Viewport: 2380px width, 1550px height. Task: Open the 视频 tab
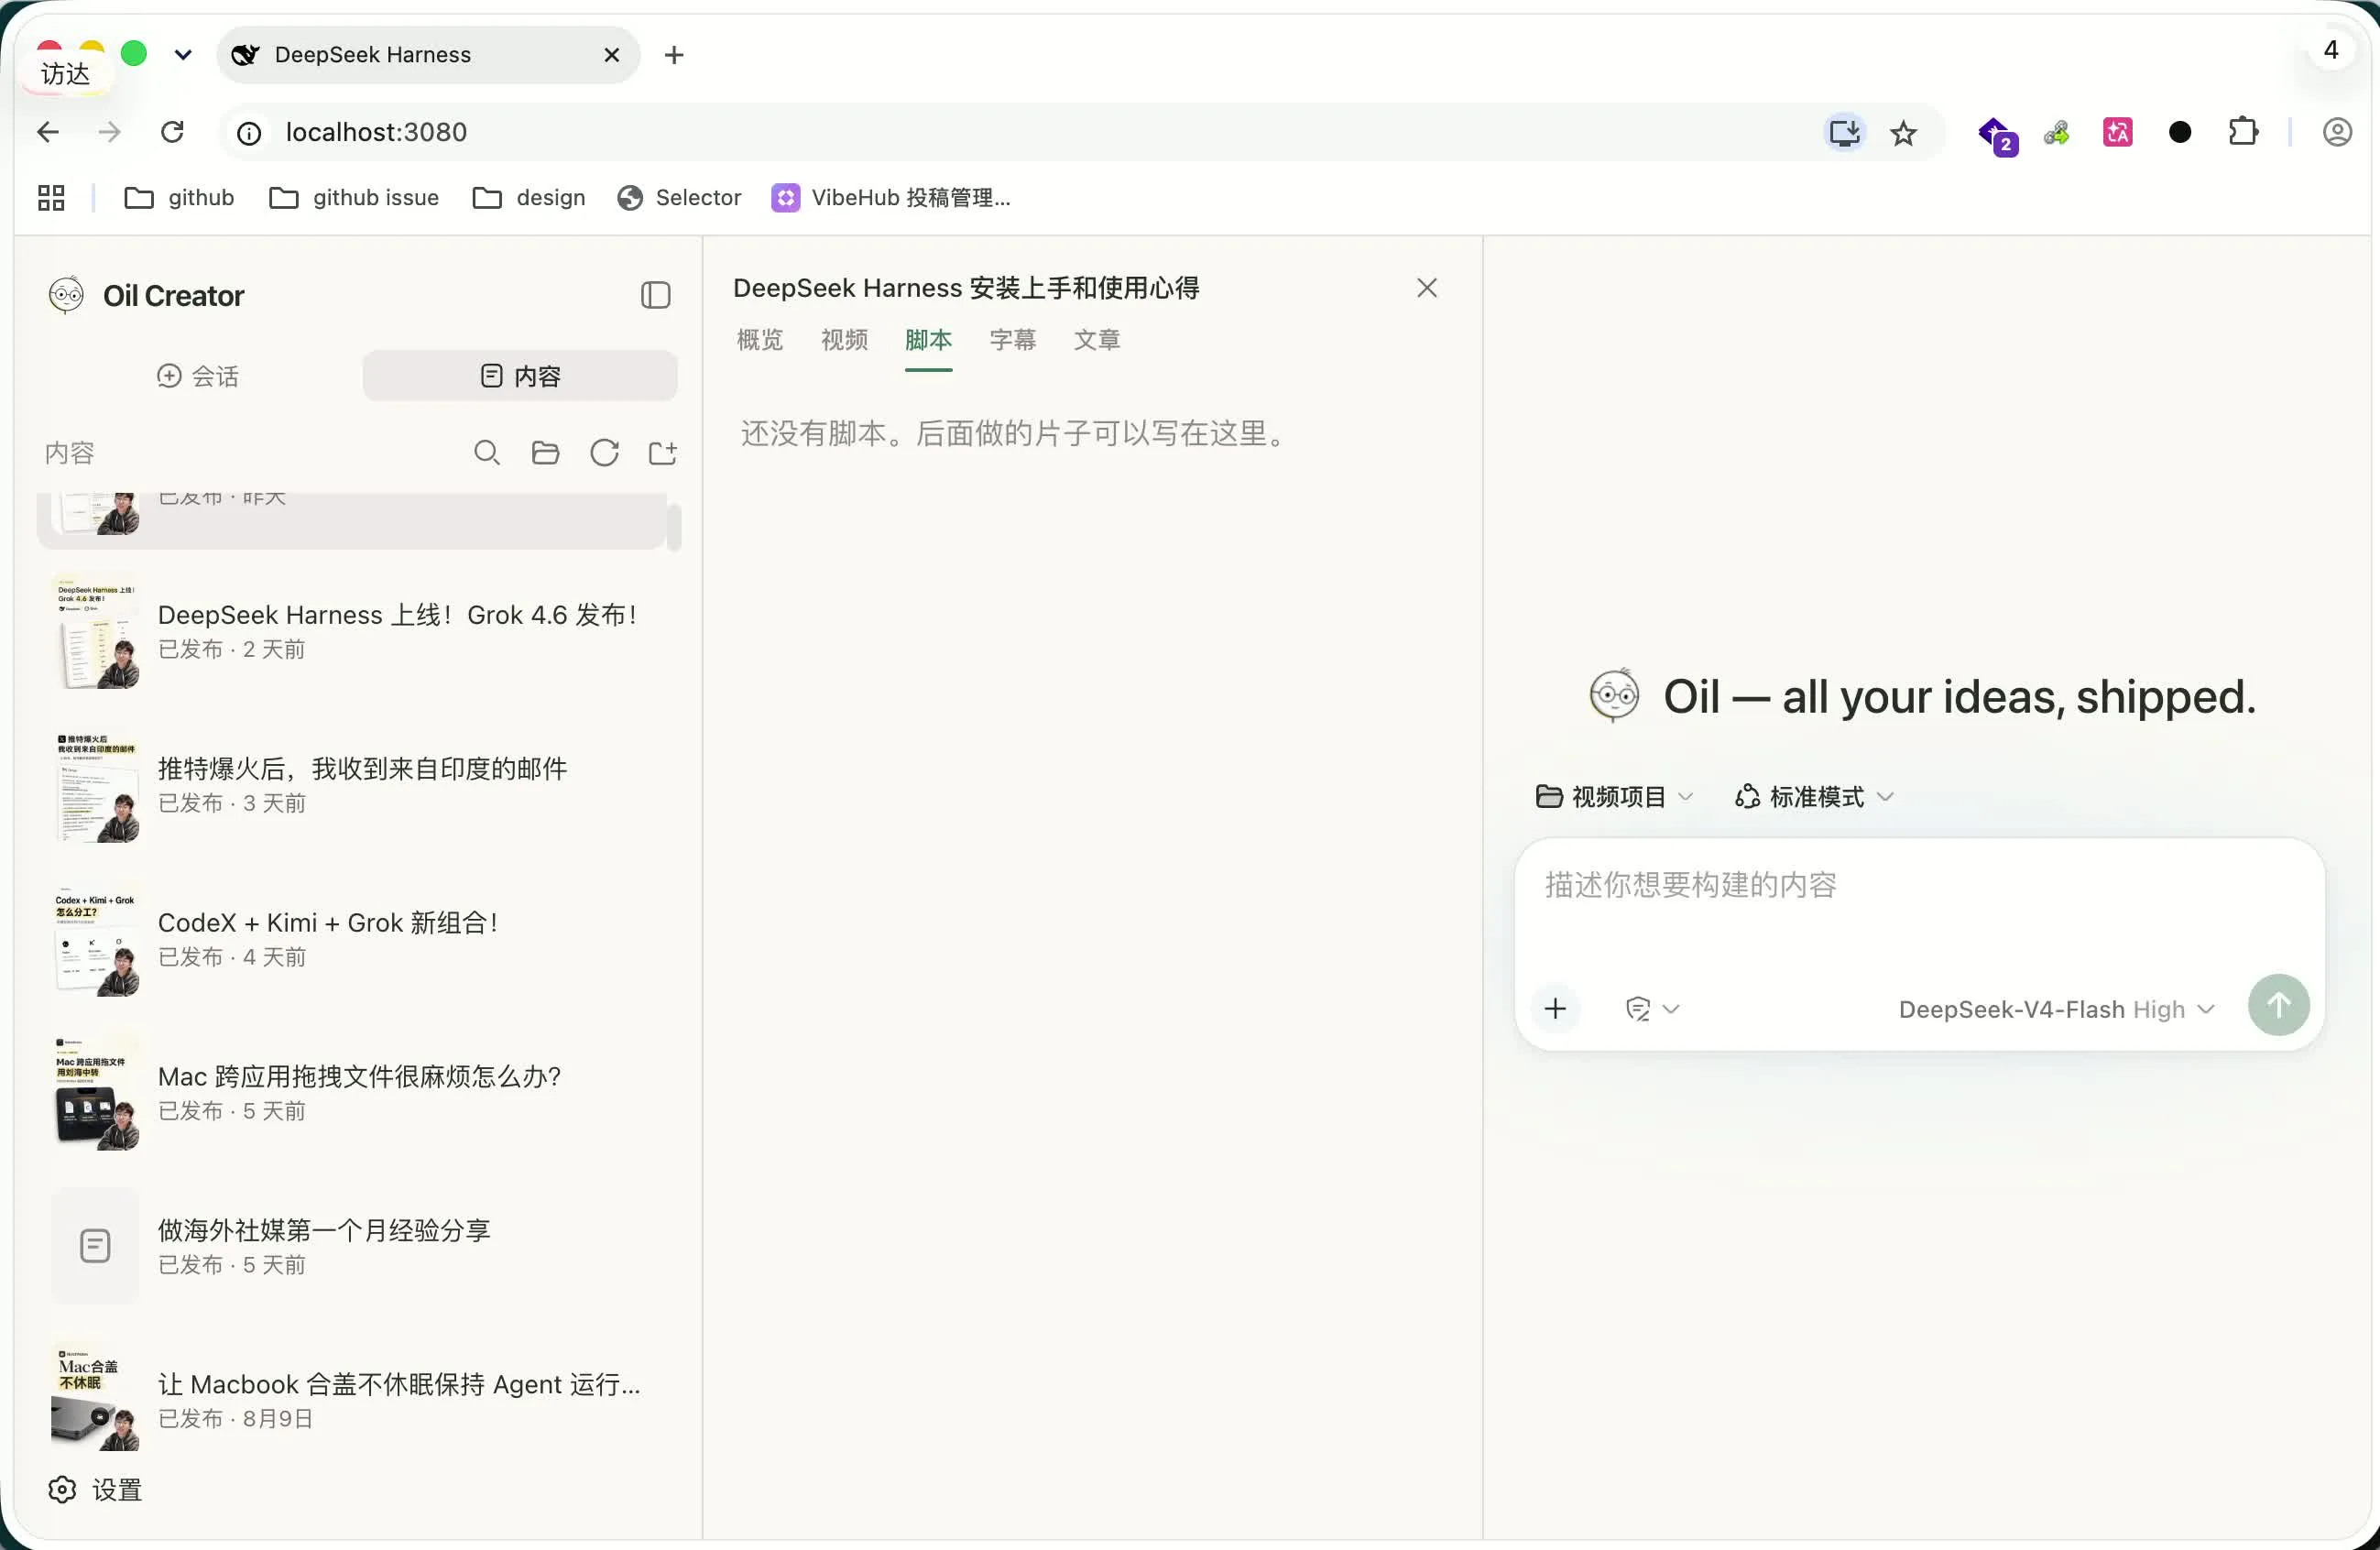point(844,340)
